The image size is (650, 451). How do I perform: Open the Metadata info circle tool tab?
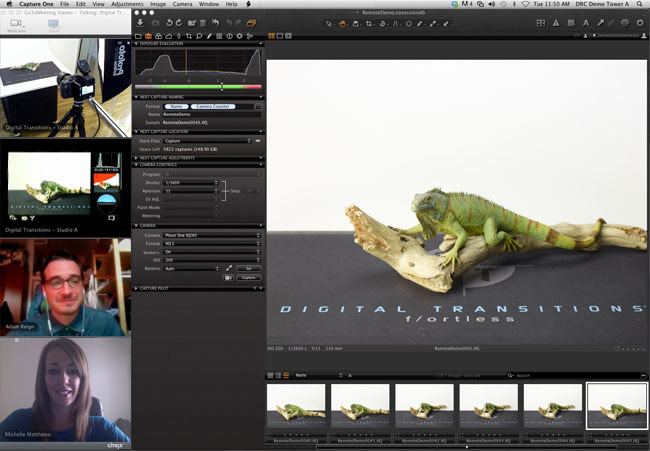[229, 36]
